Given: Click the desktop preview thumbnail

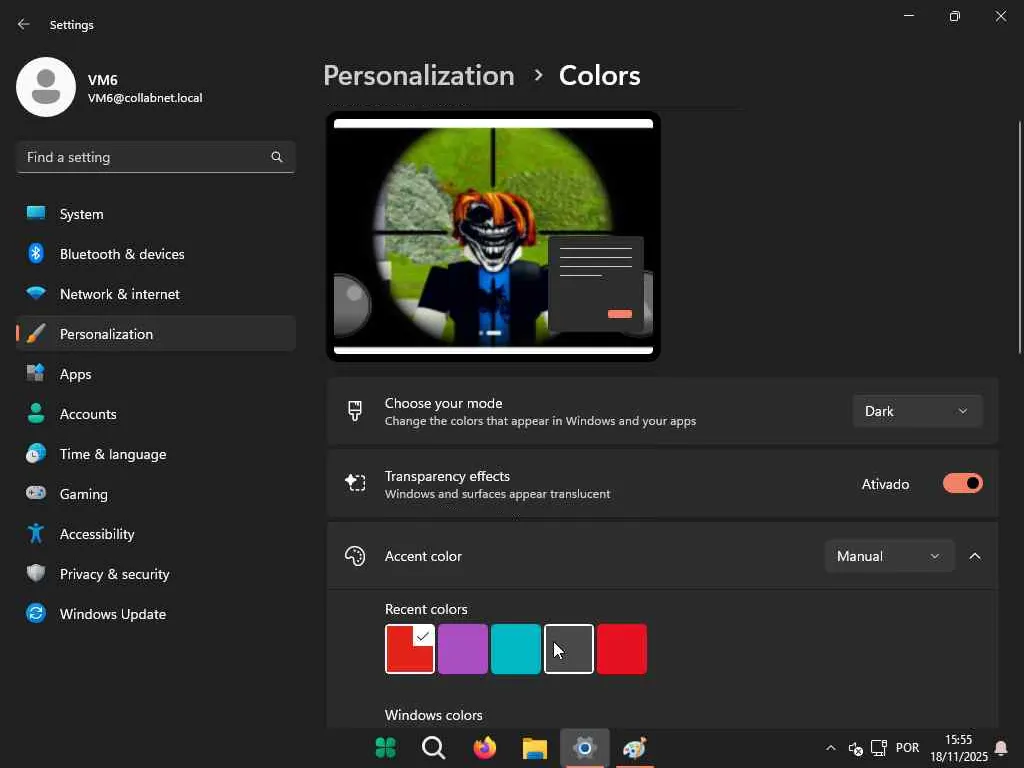Looking at the screenshot, I should click(x=493, y=236).
